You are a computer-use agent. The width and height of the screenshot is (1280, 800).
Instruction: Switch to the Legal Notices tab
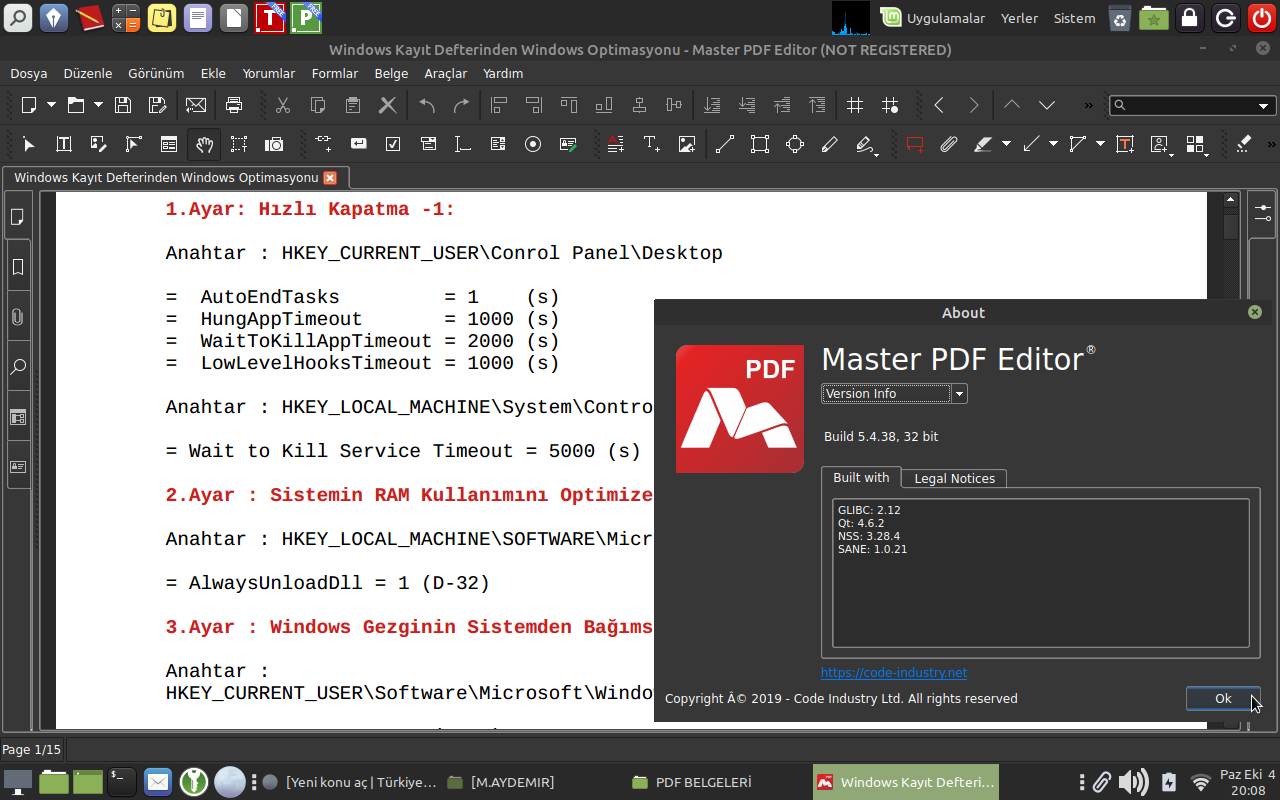pyautogui.click(x=955, y=478)
